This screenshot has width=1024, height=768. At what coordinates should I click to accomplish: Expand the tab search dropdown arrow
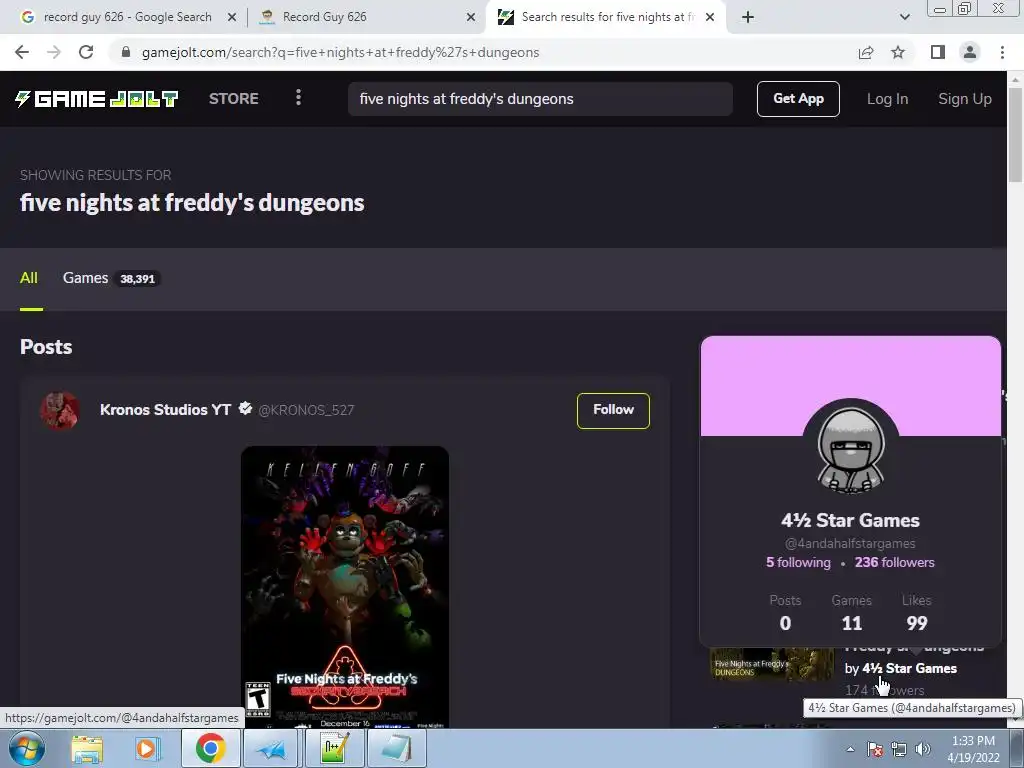904,18
